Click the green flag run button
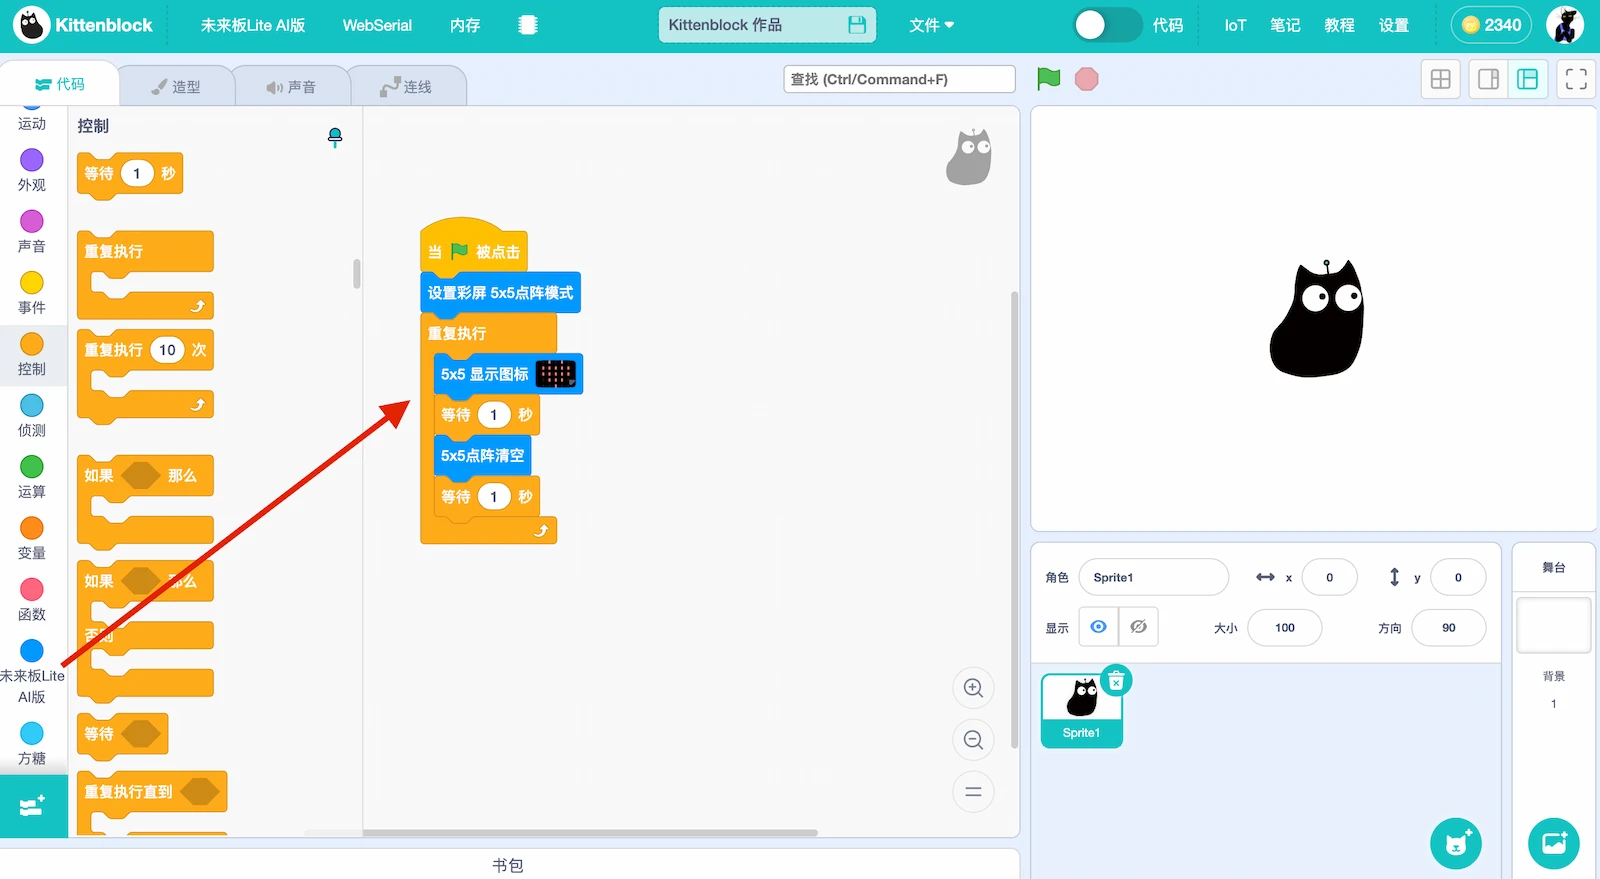 point(1048,79)
